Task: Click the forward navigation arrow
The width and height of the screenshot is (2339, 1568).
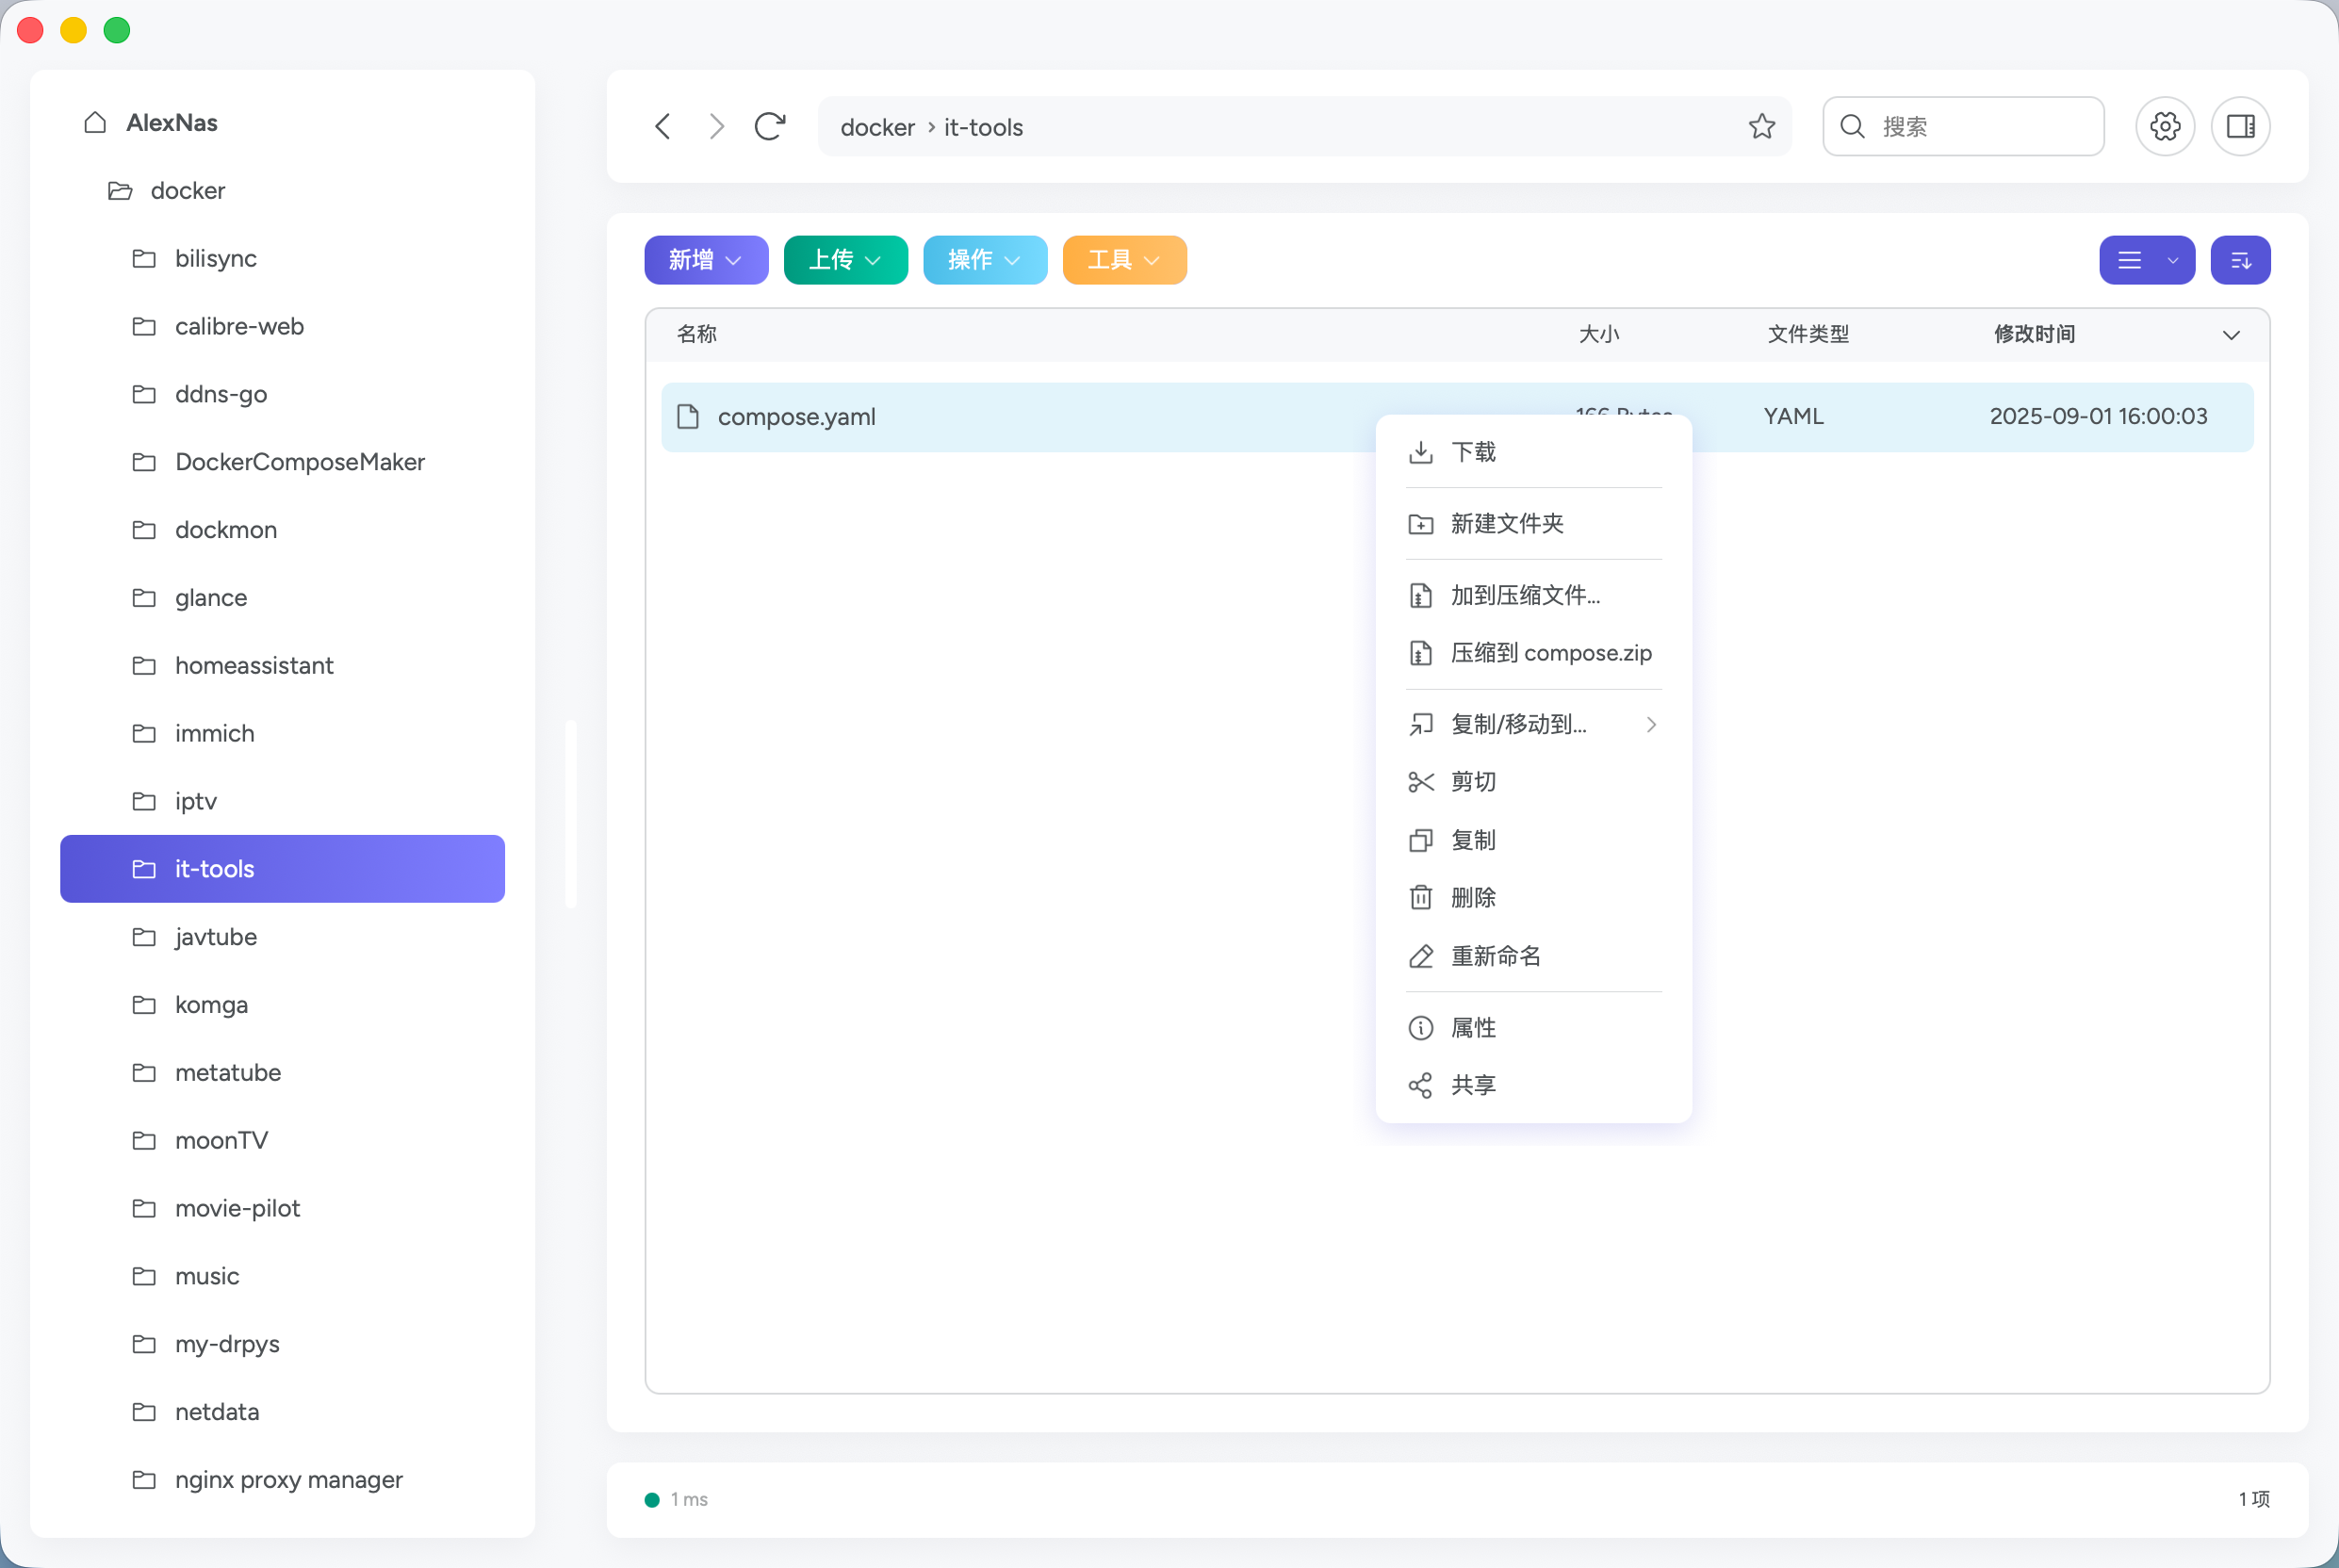Action: click(716, 127)
